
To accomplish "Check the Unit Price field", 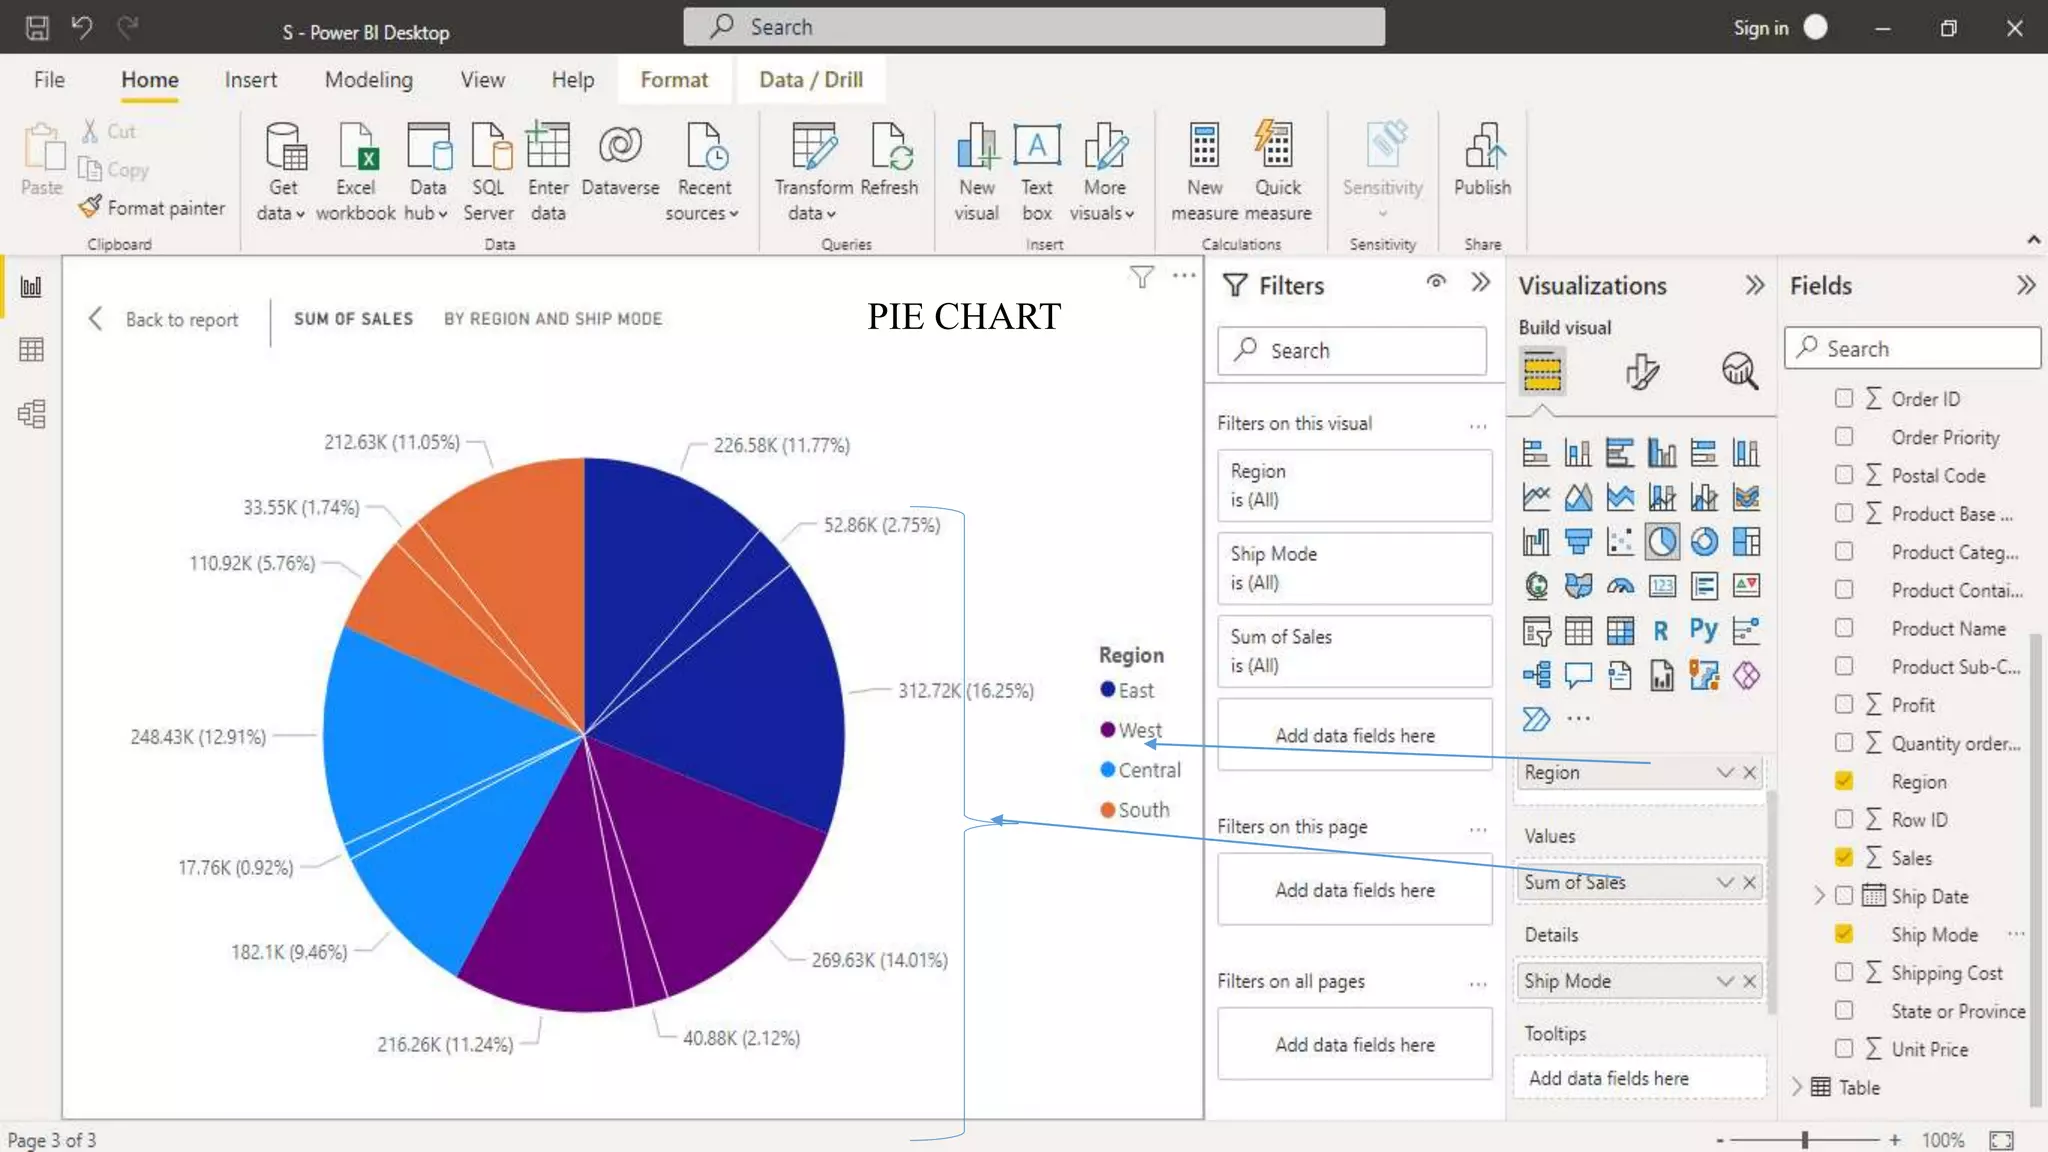I will coord(1844,1048).
